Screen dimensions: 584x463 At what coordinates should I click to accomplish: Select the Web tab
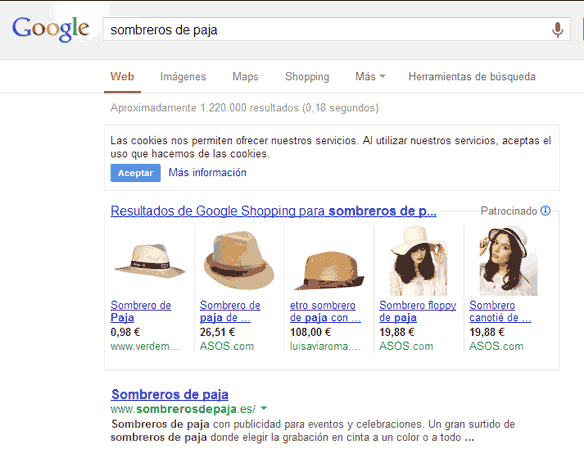(x=122, y=77)
